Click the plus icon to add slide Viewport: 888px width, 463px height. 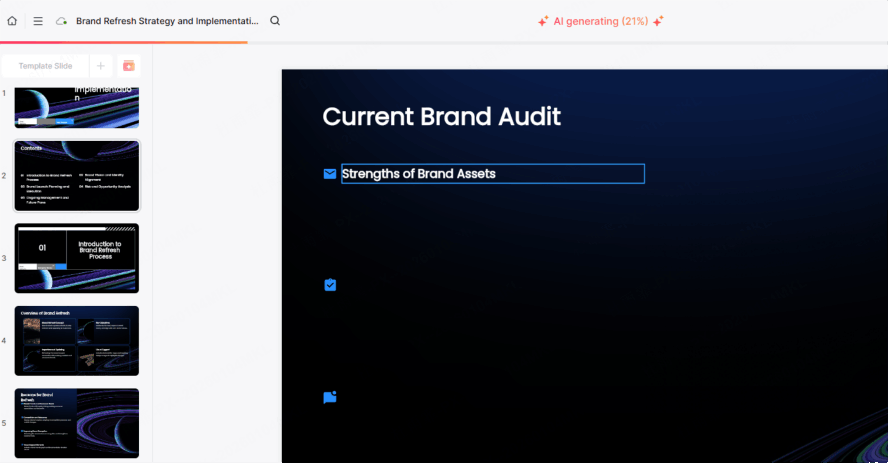pyautogui.click(x=100, y=66)
